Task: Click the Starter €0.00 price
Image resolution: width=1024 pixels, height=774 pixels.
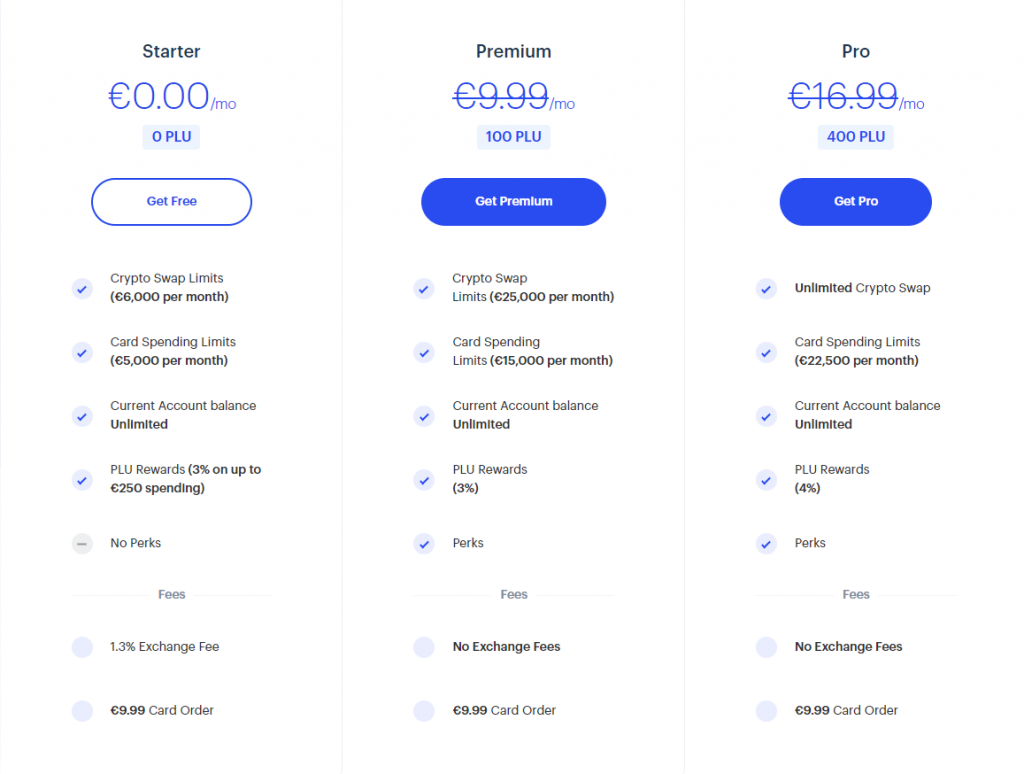Action: tap(159, 96)
